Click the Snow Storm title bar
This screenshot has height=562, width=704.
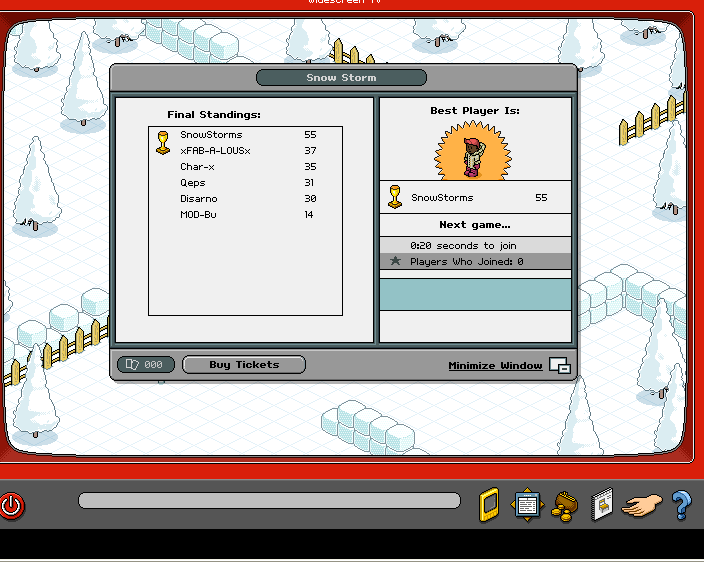pyautogui.click(x=341, y=78)
